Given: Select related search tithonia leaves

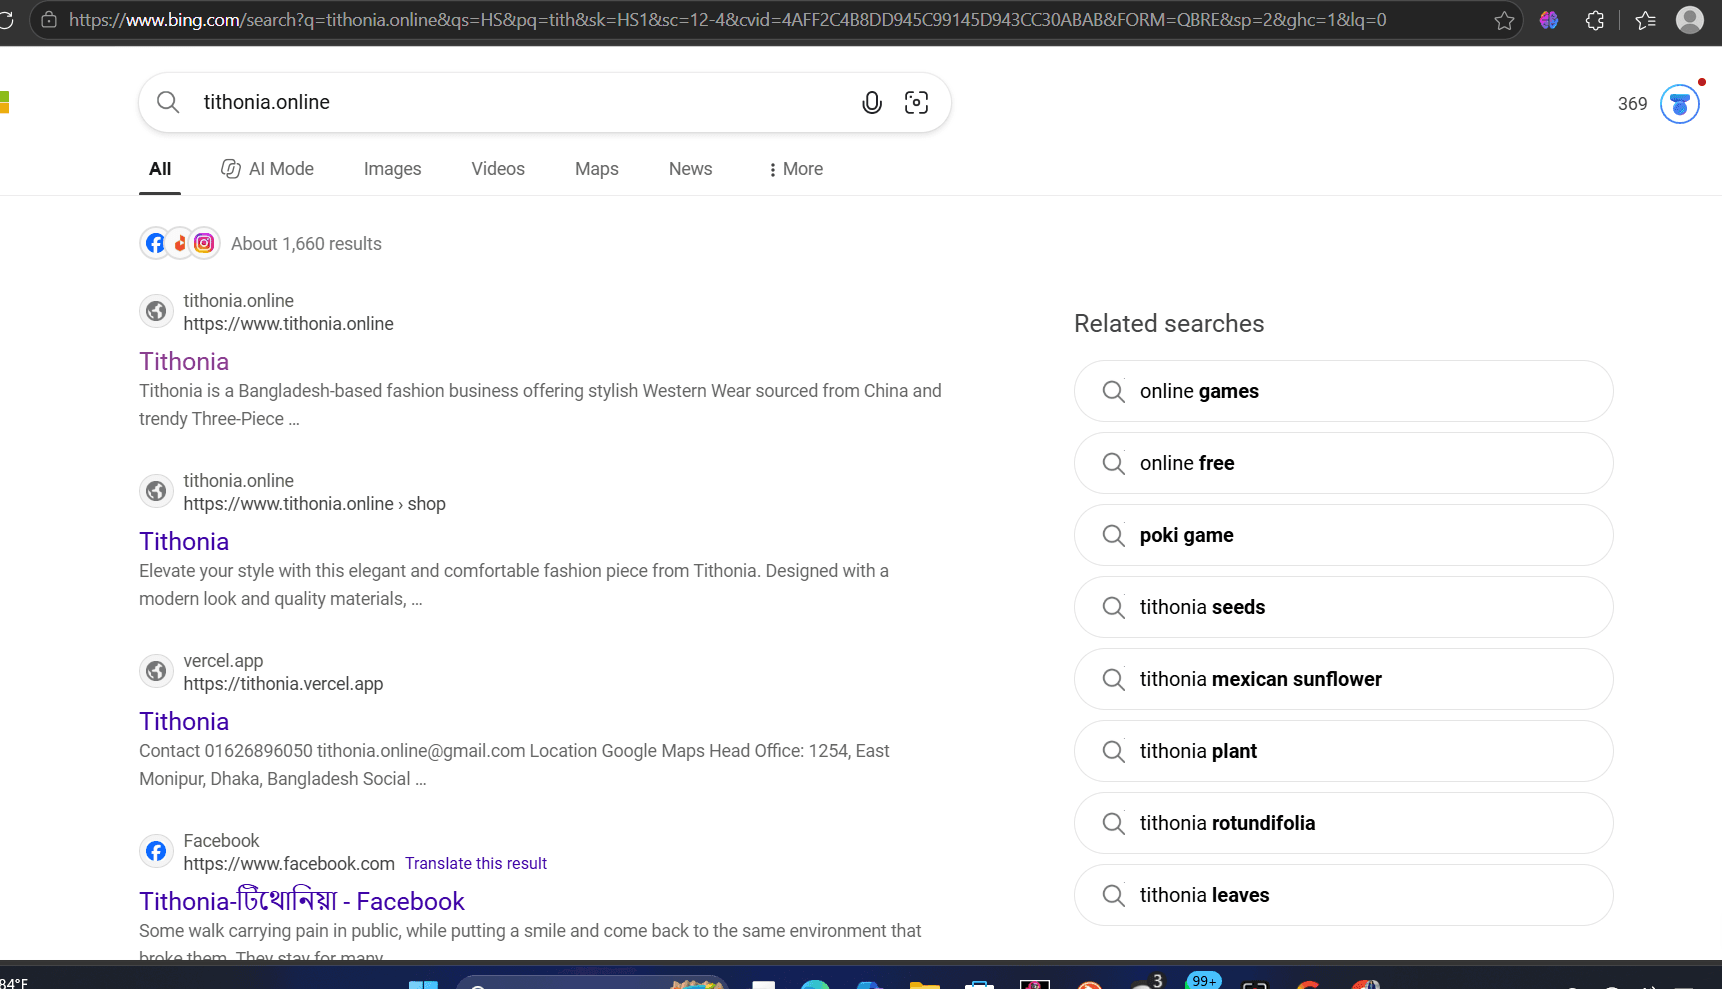Looking at the screenshot, I should [1343, 895].
